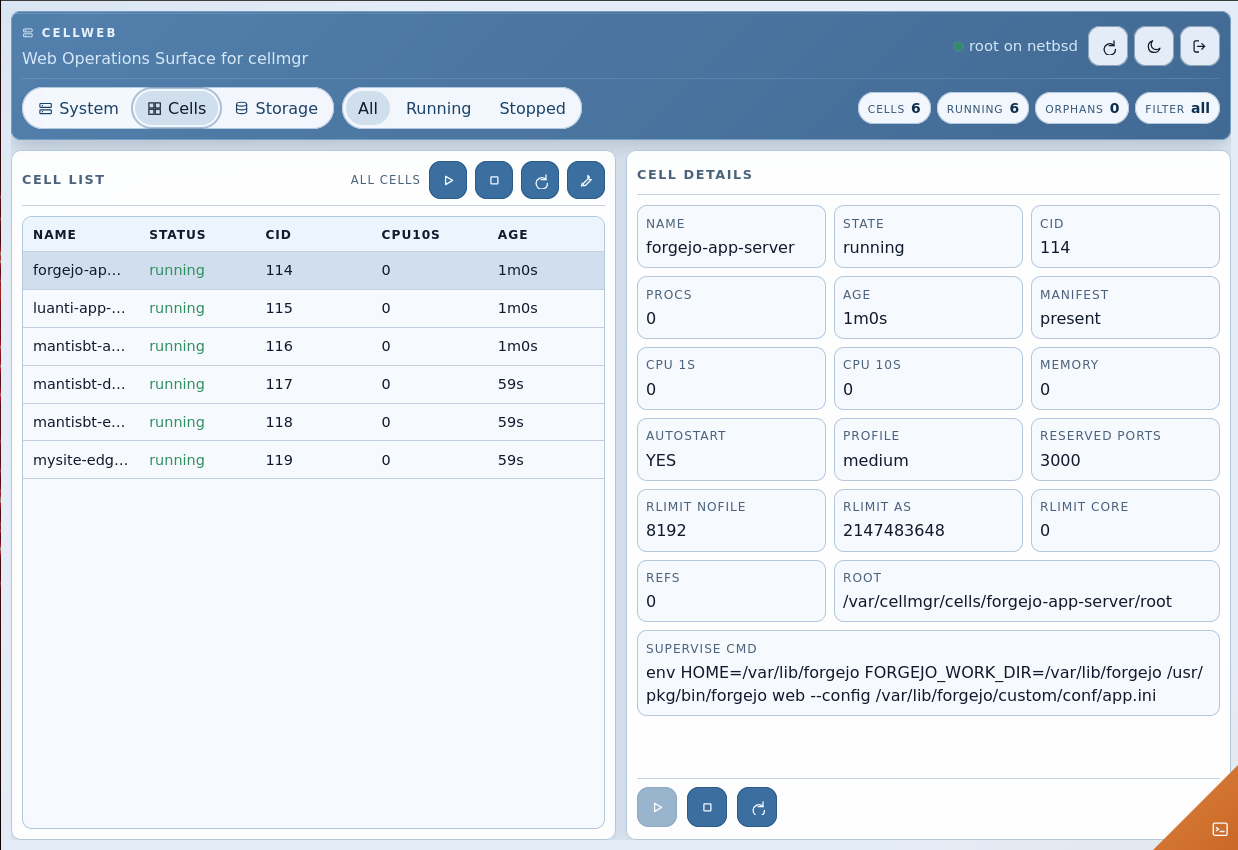Image resolution: width=1238 pixels, height=850 pixels.
Task: Toggle dark mode with the moon icon
Action: (x=1154, y=47)
